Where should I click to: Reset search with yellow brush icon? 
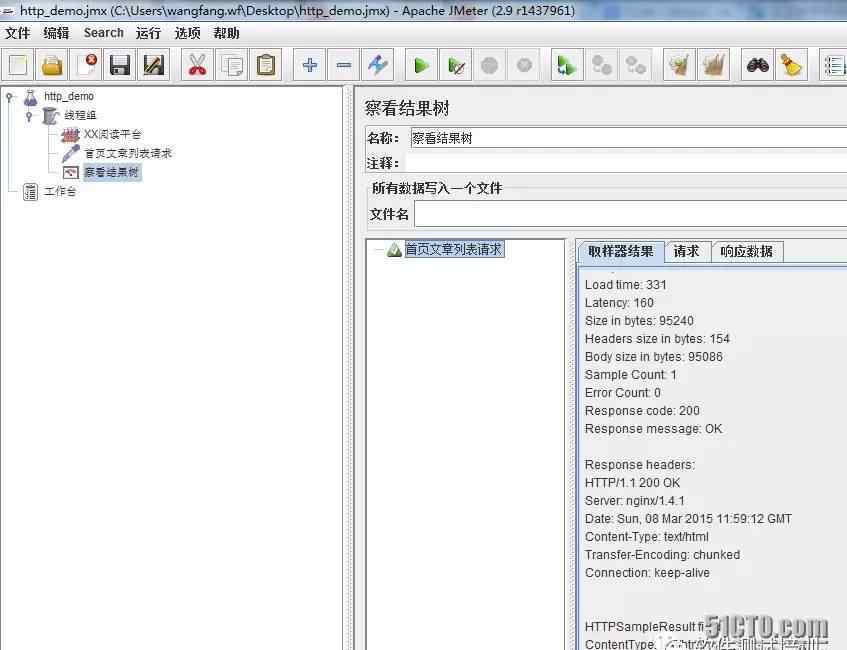pos(791,65)
